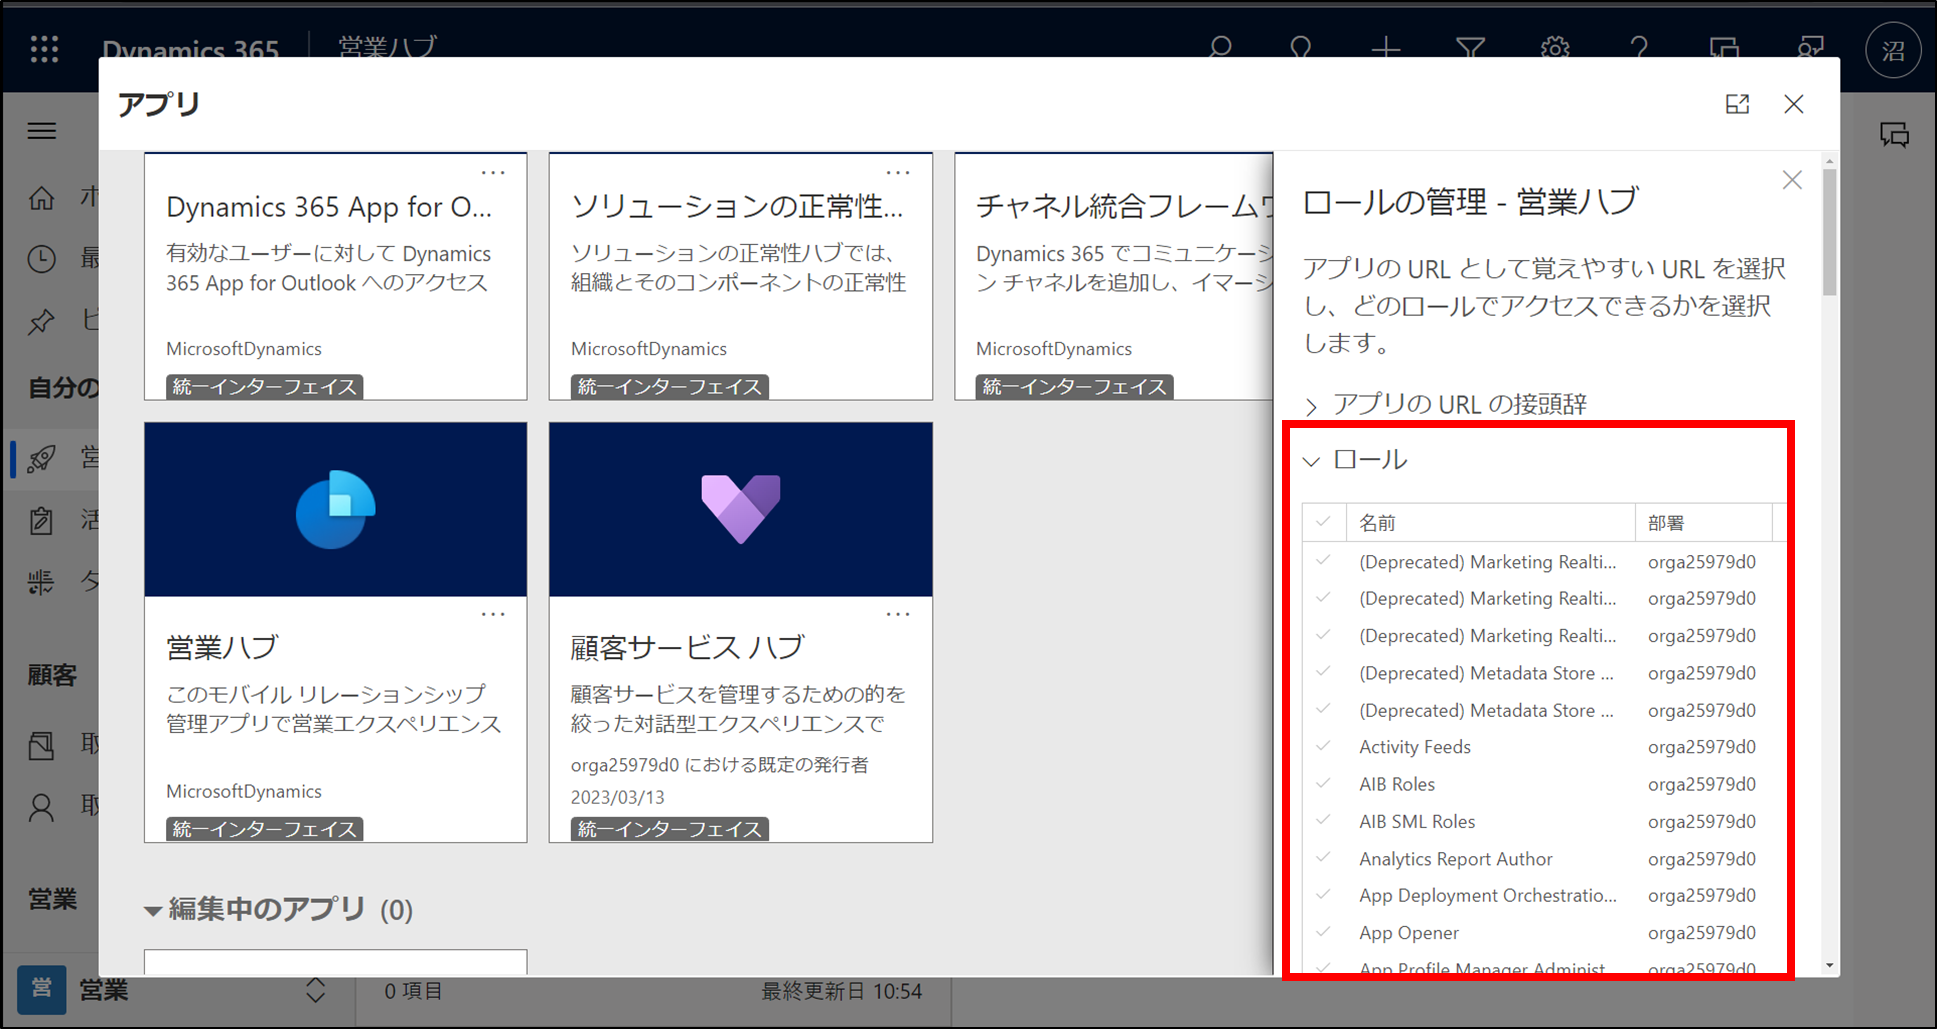The height and width of the screenshot is (1029, 1937).
Task: Check the Analytics Report Author role
Action: tap(1323, 858)
